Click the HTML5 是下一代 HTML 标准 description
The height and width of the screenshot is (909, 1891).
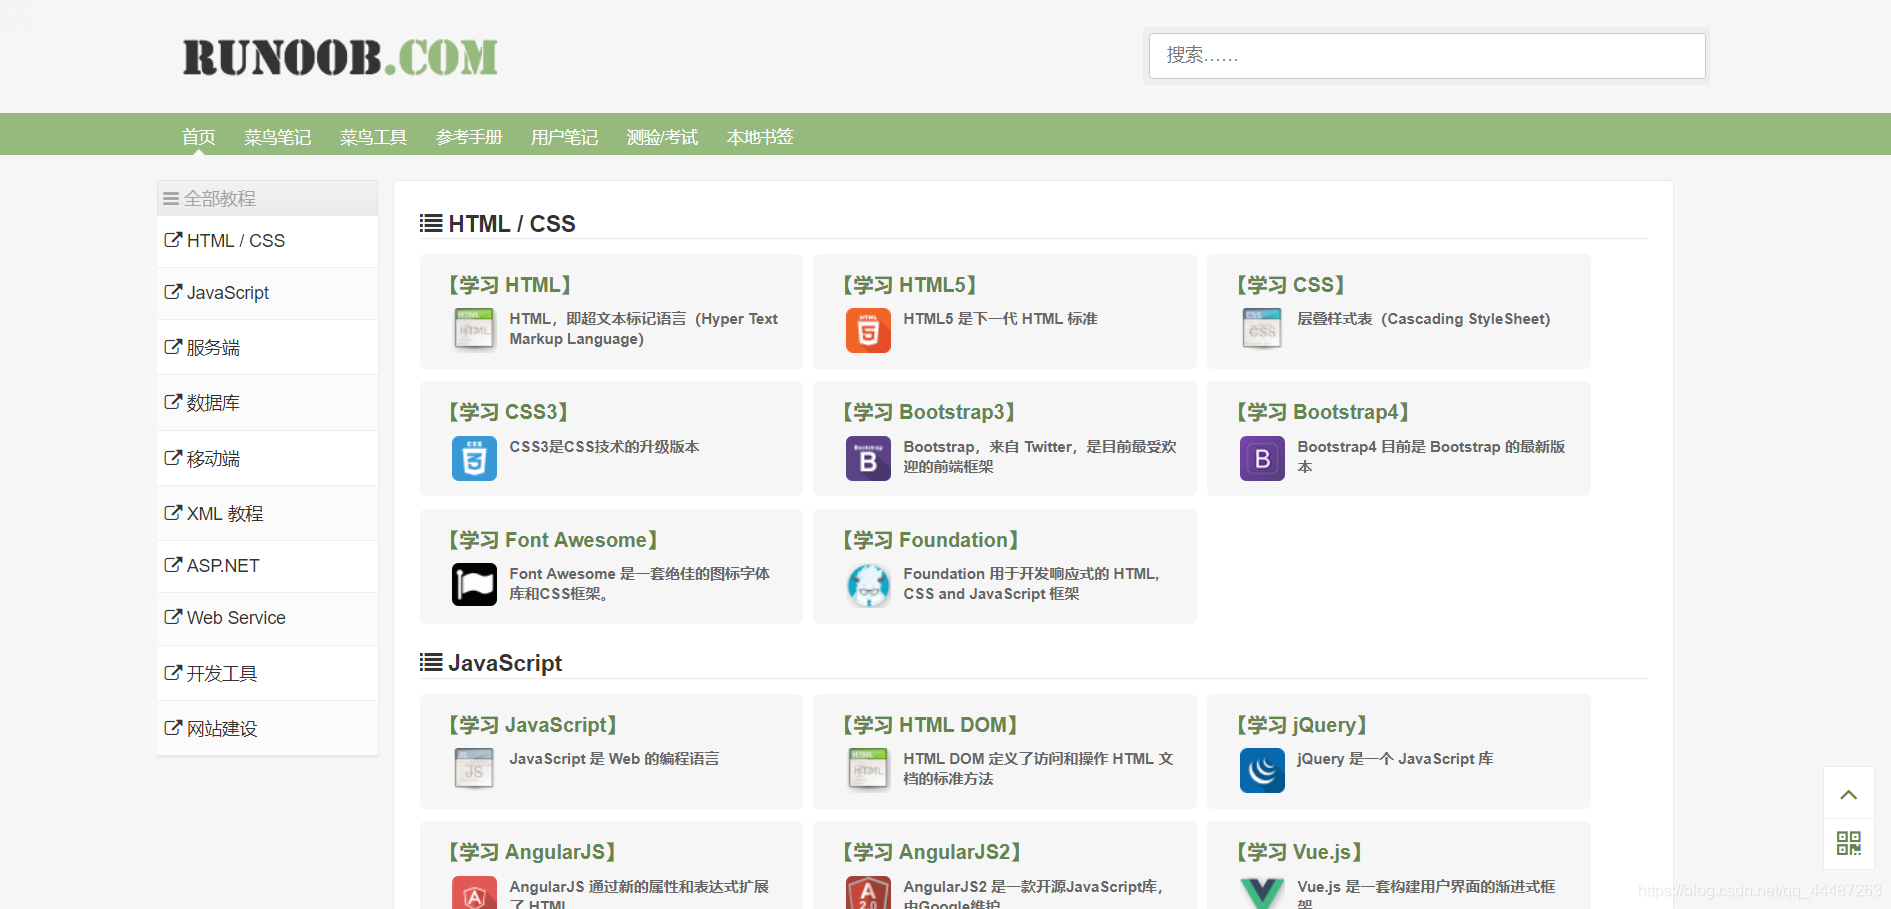tap(1000, 319)
